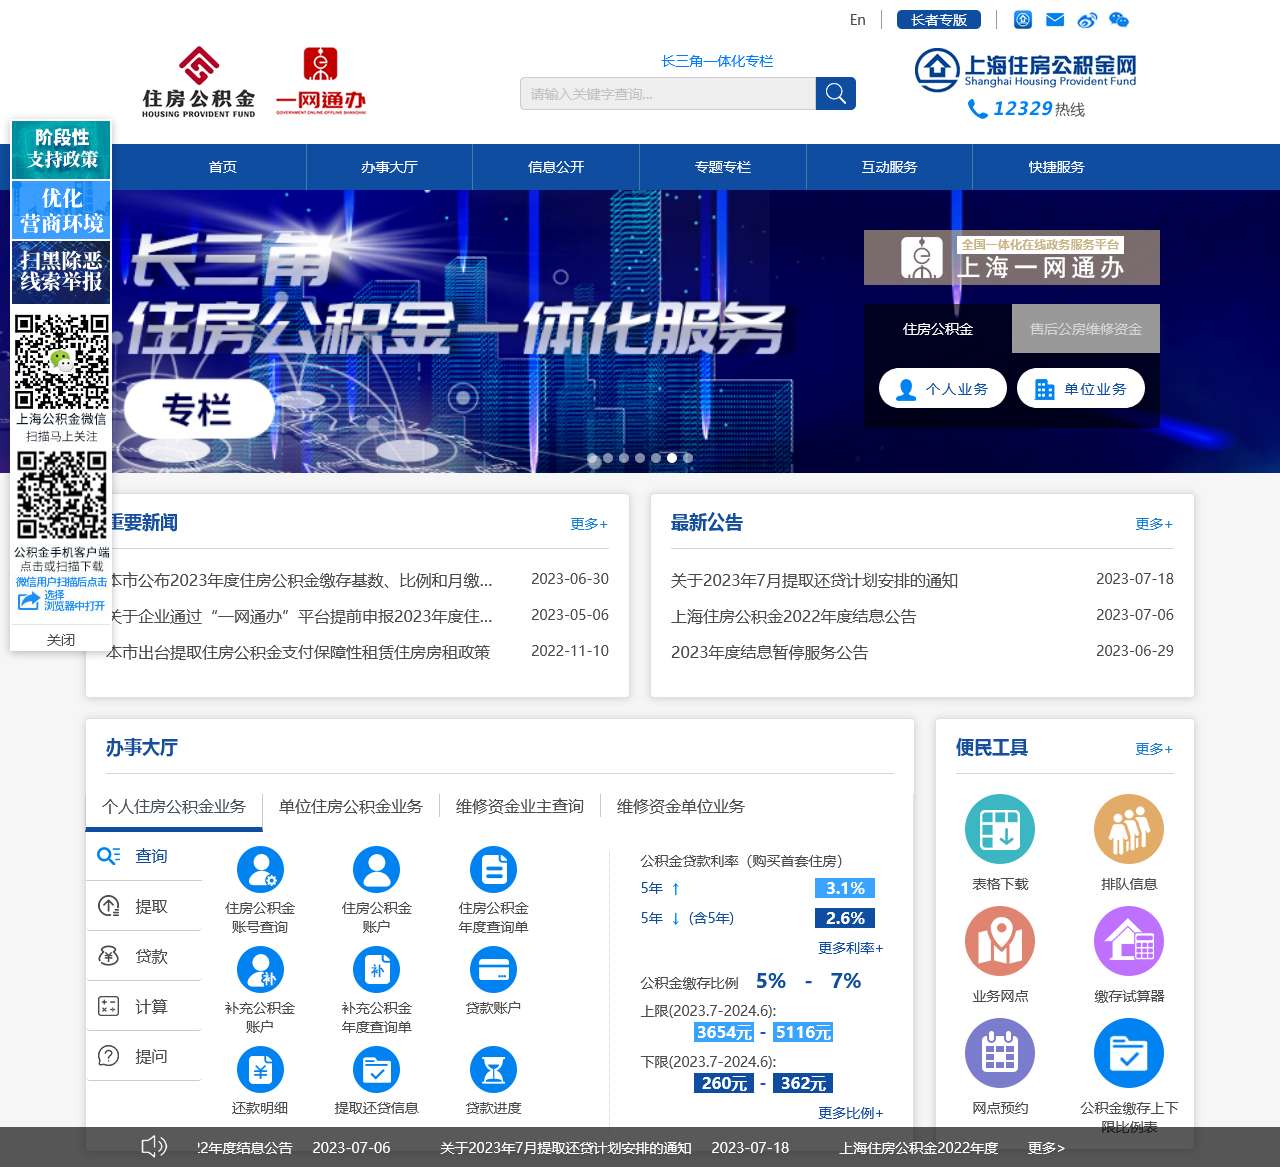Screen dimensions: 1280x1167
Task: Select the 缴存试算器 calculator icon
Action: coord(1128,940)
